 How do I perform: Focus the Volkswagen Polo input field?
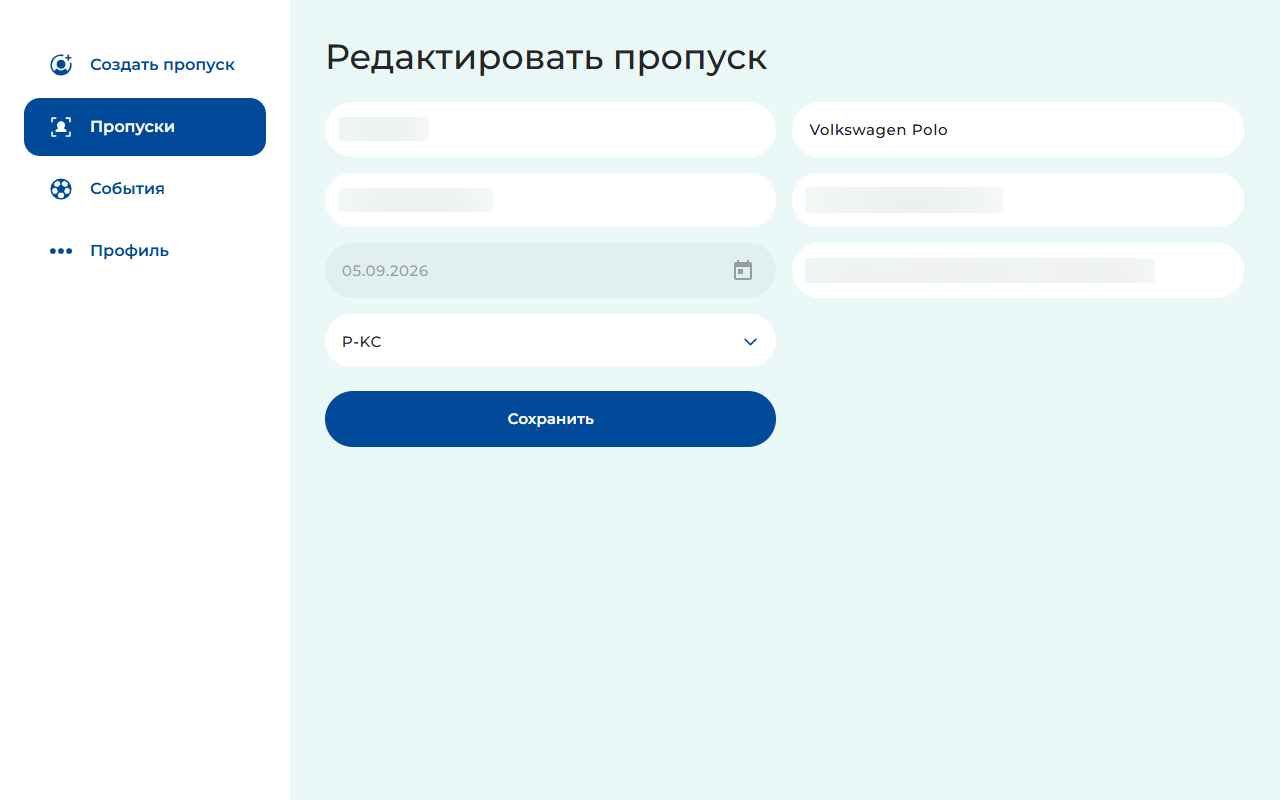coord(1018,130)
